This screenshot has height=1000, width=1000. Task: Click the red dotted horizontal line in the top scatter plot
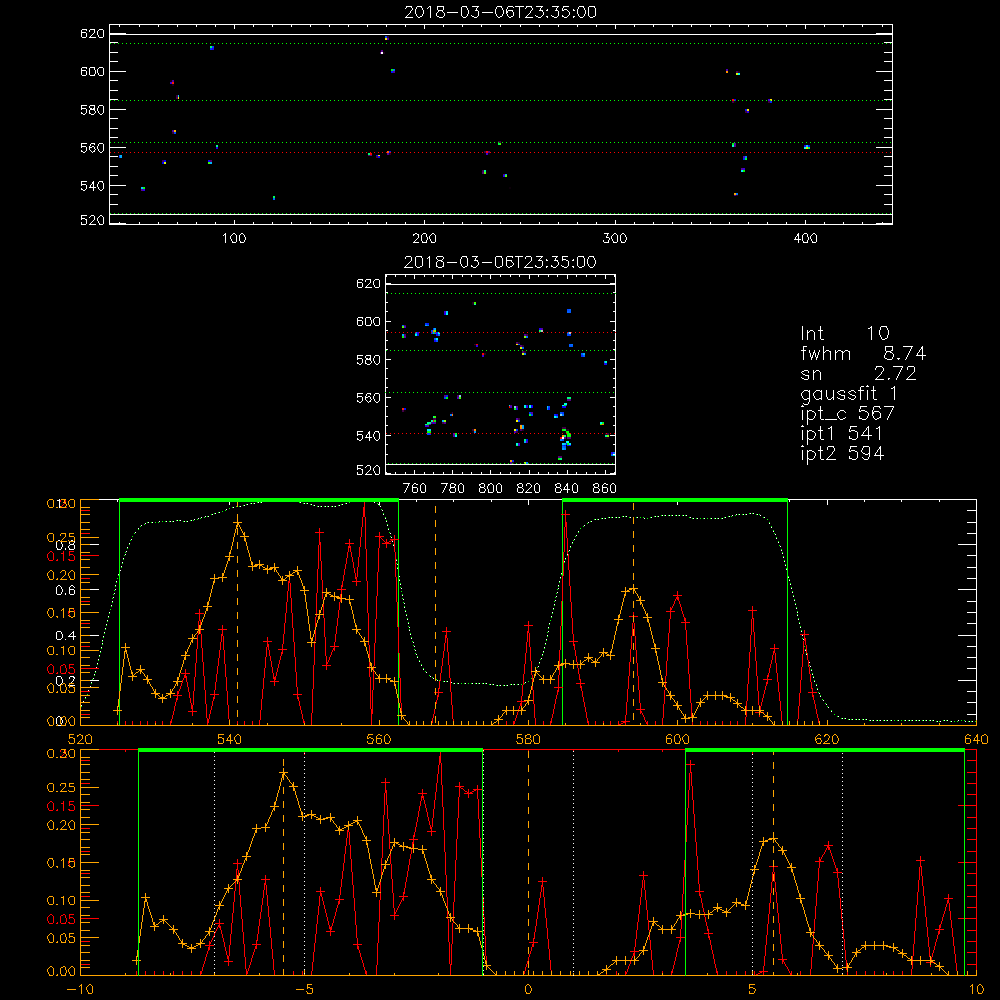(501, 152)
